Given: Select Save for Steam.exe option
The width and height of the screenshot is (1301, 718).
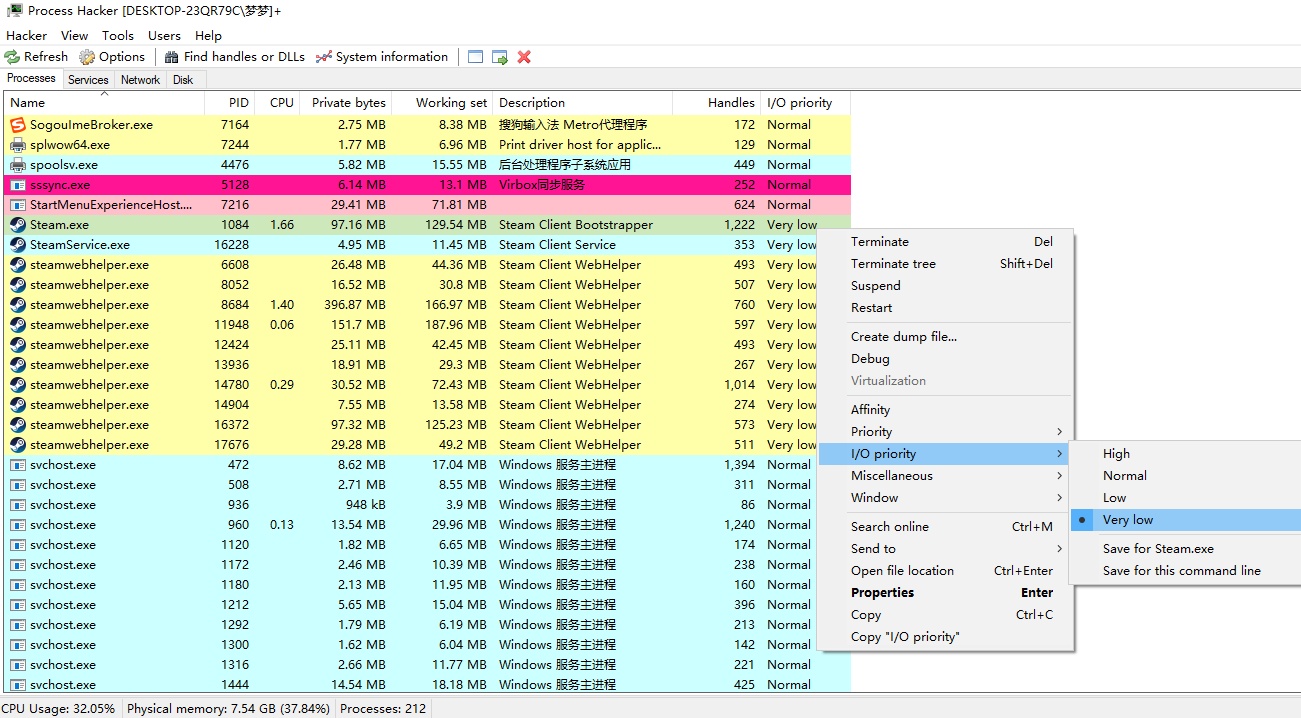Looking at the screenshot, I should (x=1185, y=549).
